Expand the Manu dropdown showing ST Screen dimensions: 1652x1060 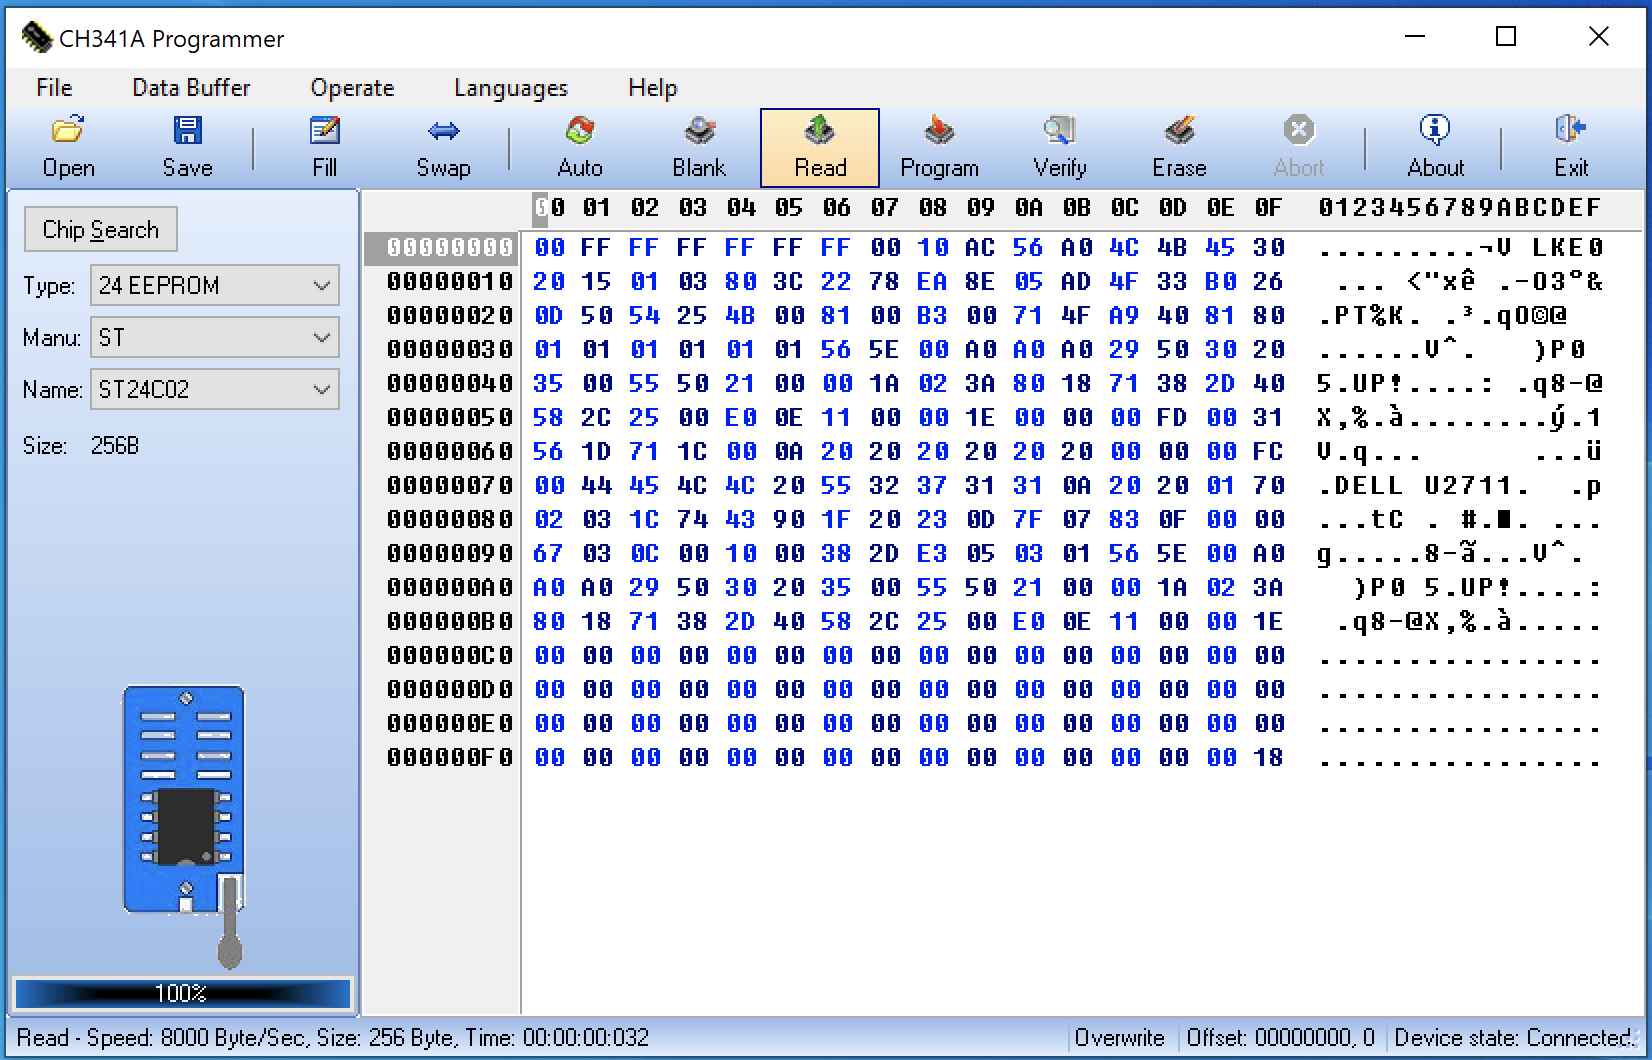click(x=215, y=337)
